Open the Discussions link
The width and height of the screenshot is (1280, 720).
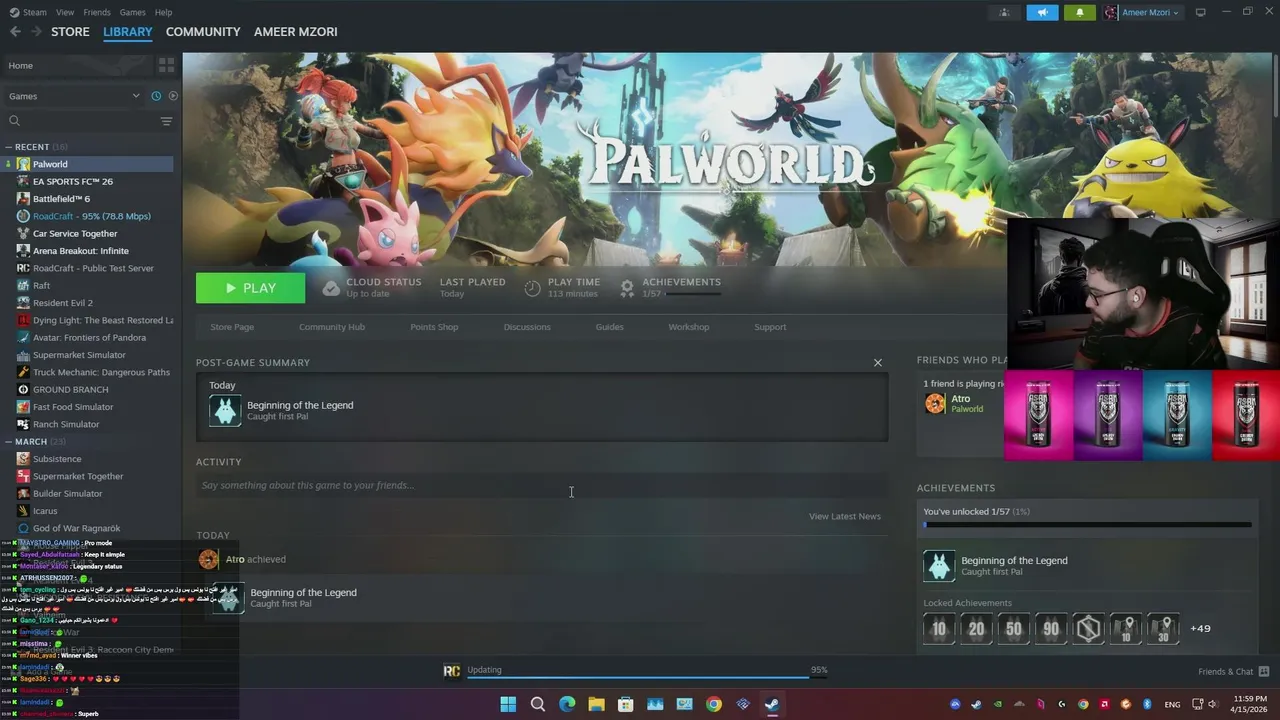pyautogui.click(x=527, y=327)
